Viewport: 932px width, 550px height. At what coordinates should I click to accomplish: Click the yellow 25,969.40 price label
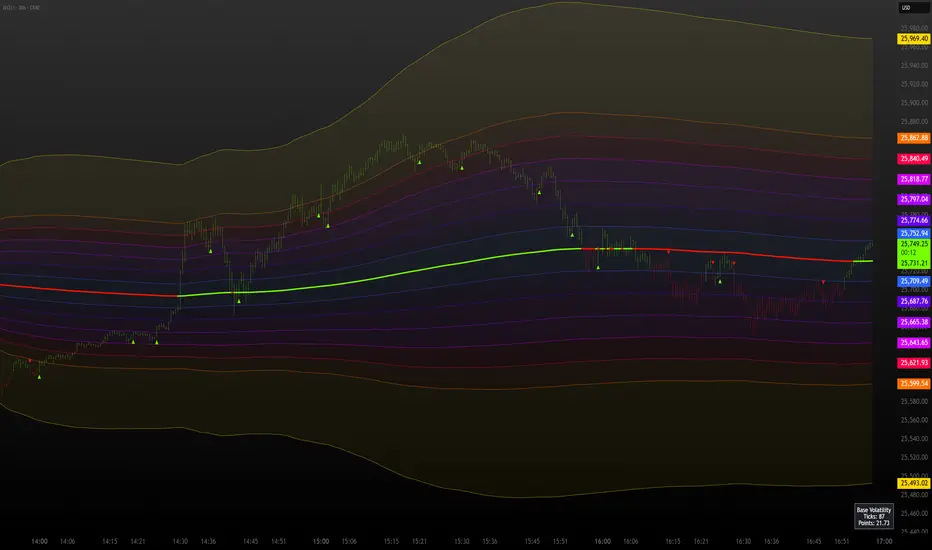(x=914, y=39)
